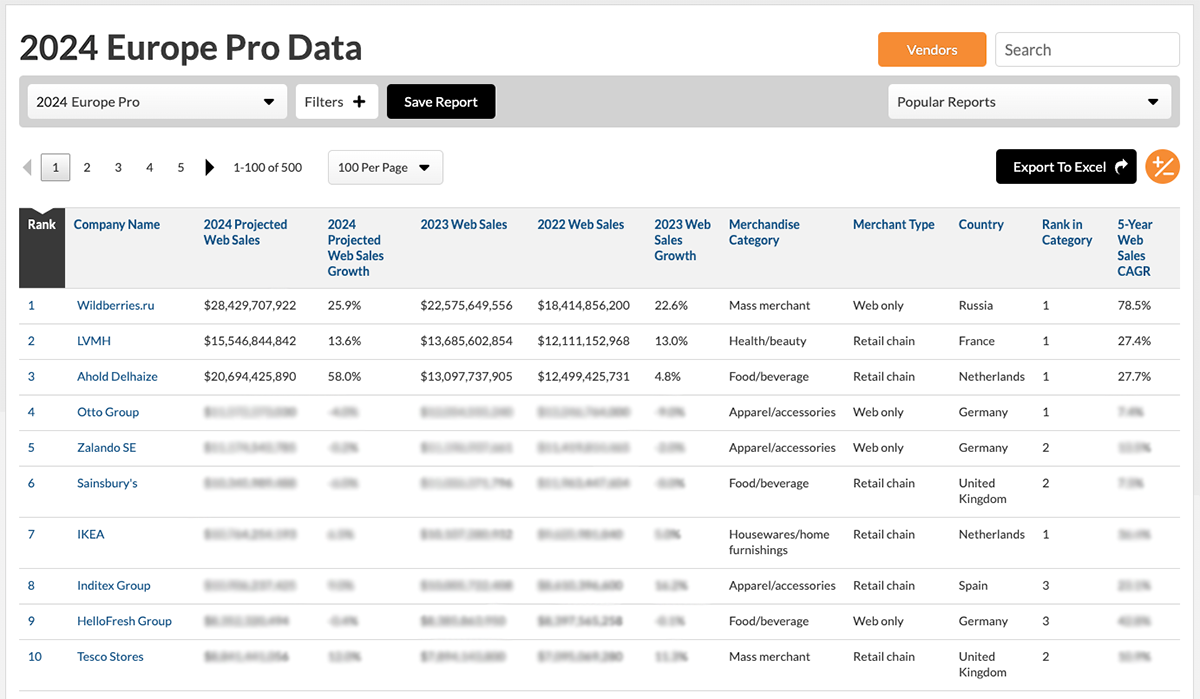Open the Popular Reports dropdown
The image size is (1200, 699).
[1029, 102]
